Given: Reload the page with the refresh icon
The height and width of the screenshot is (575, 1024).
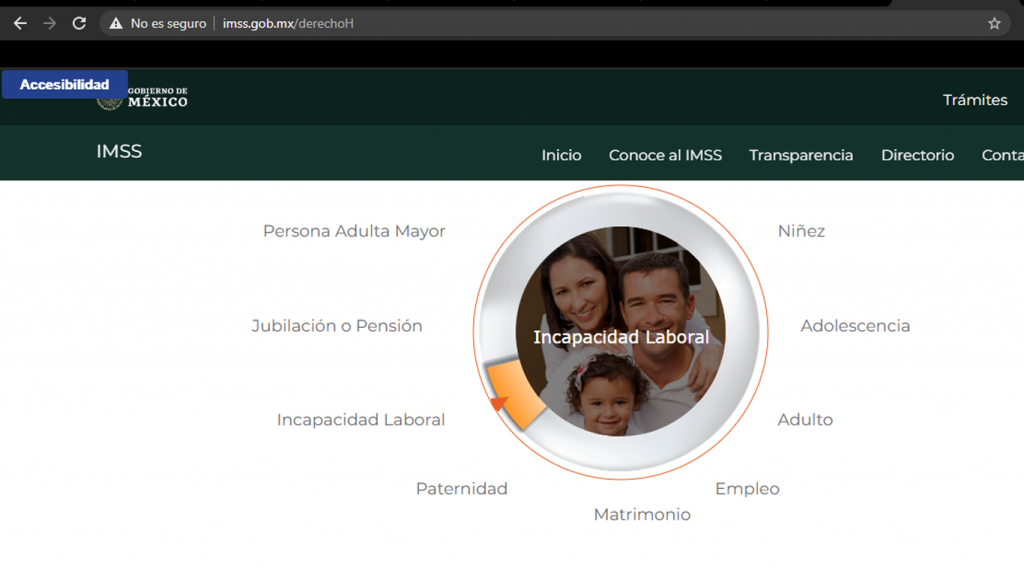Looking at the screenshot, I should point(79,24).
